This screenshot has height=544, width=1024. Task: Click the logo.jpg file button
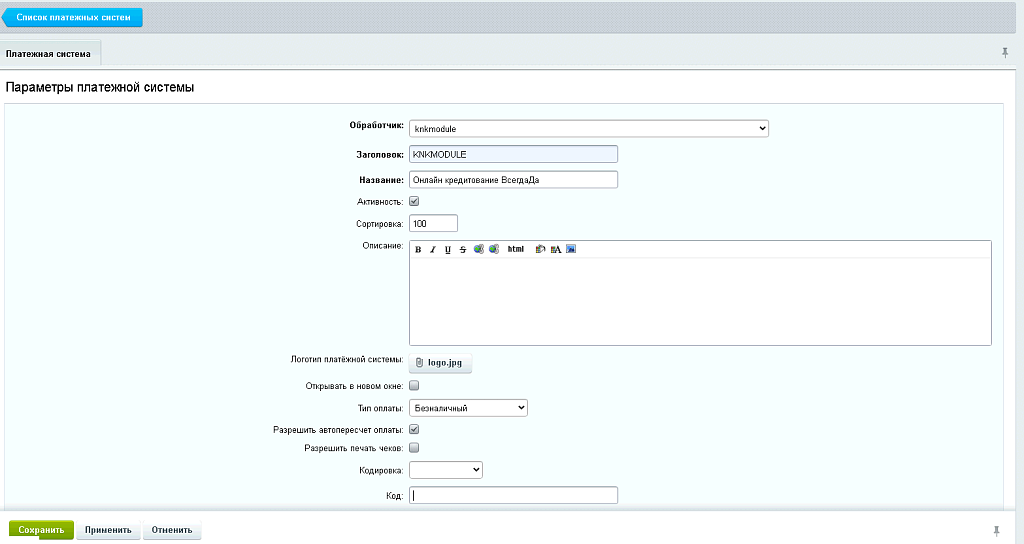[440, 363]
